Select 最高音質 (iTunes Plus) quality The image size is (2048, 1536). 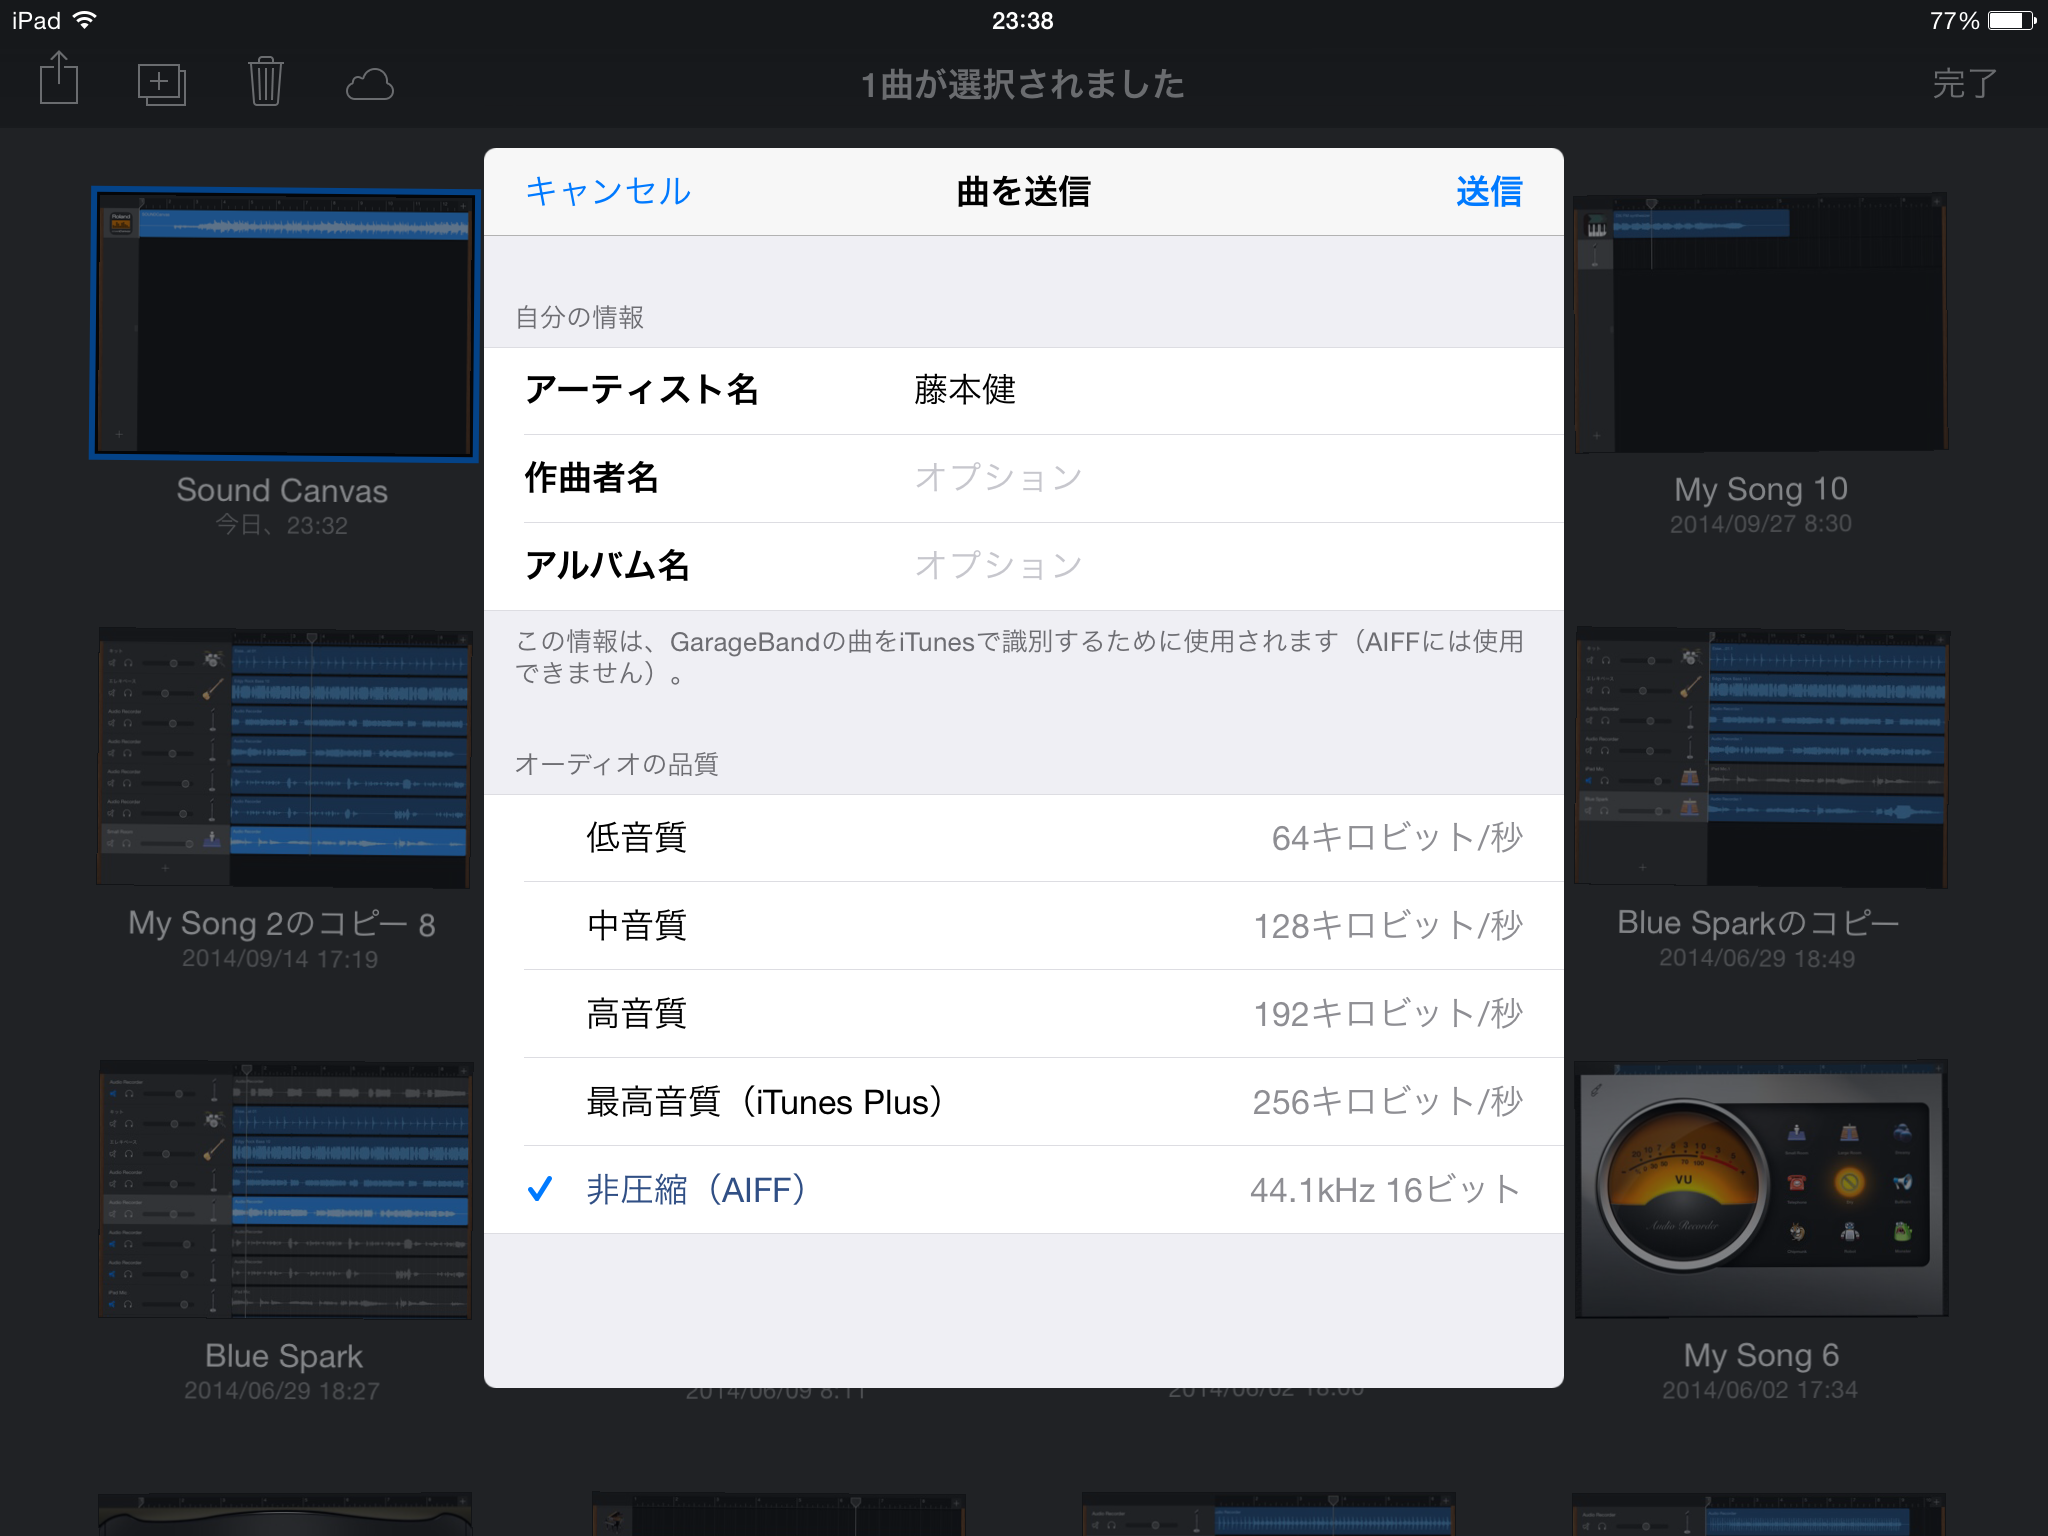1023,1102
